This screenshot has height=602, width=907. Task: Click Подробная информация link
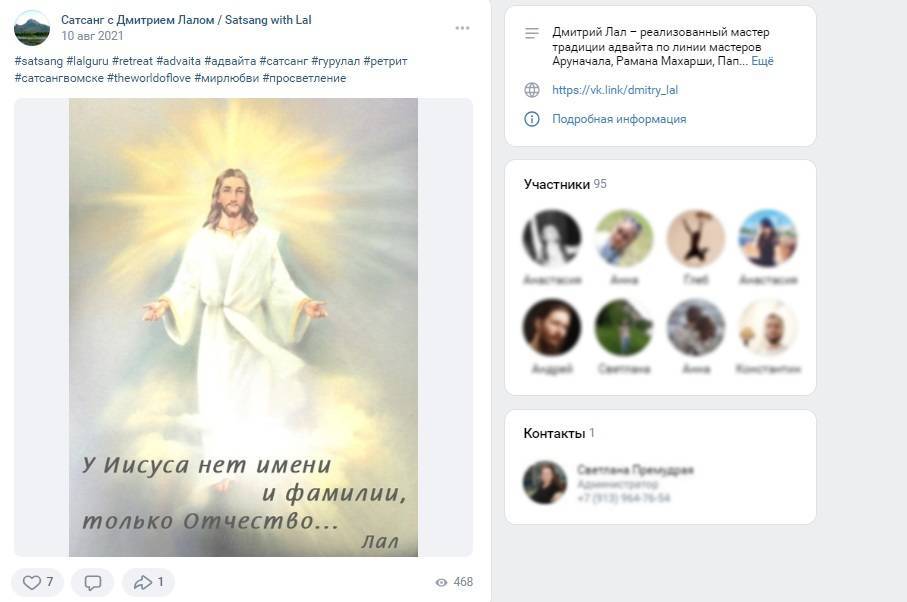click(x=619, y=119)
